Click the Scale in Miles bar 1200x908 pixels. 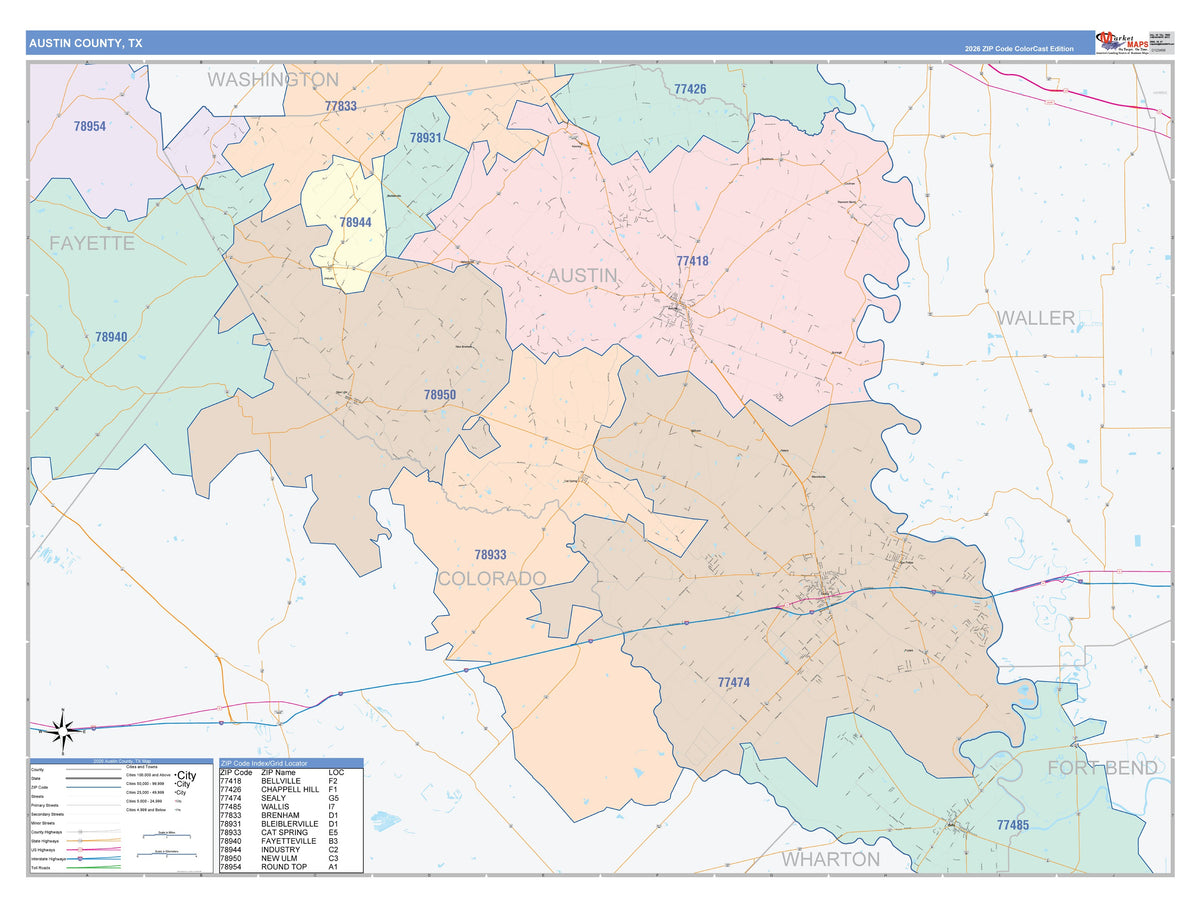[x=167, y=834]
